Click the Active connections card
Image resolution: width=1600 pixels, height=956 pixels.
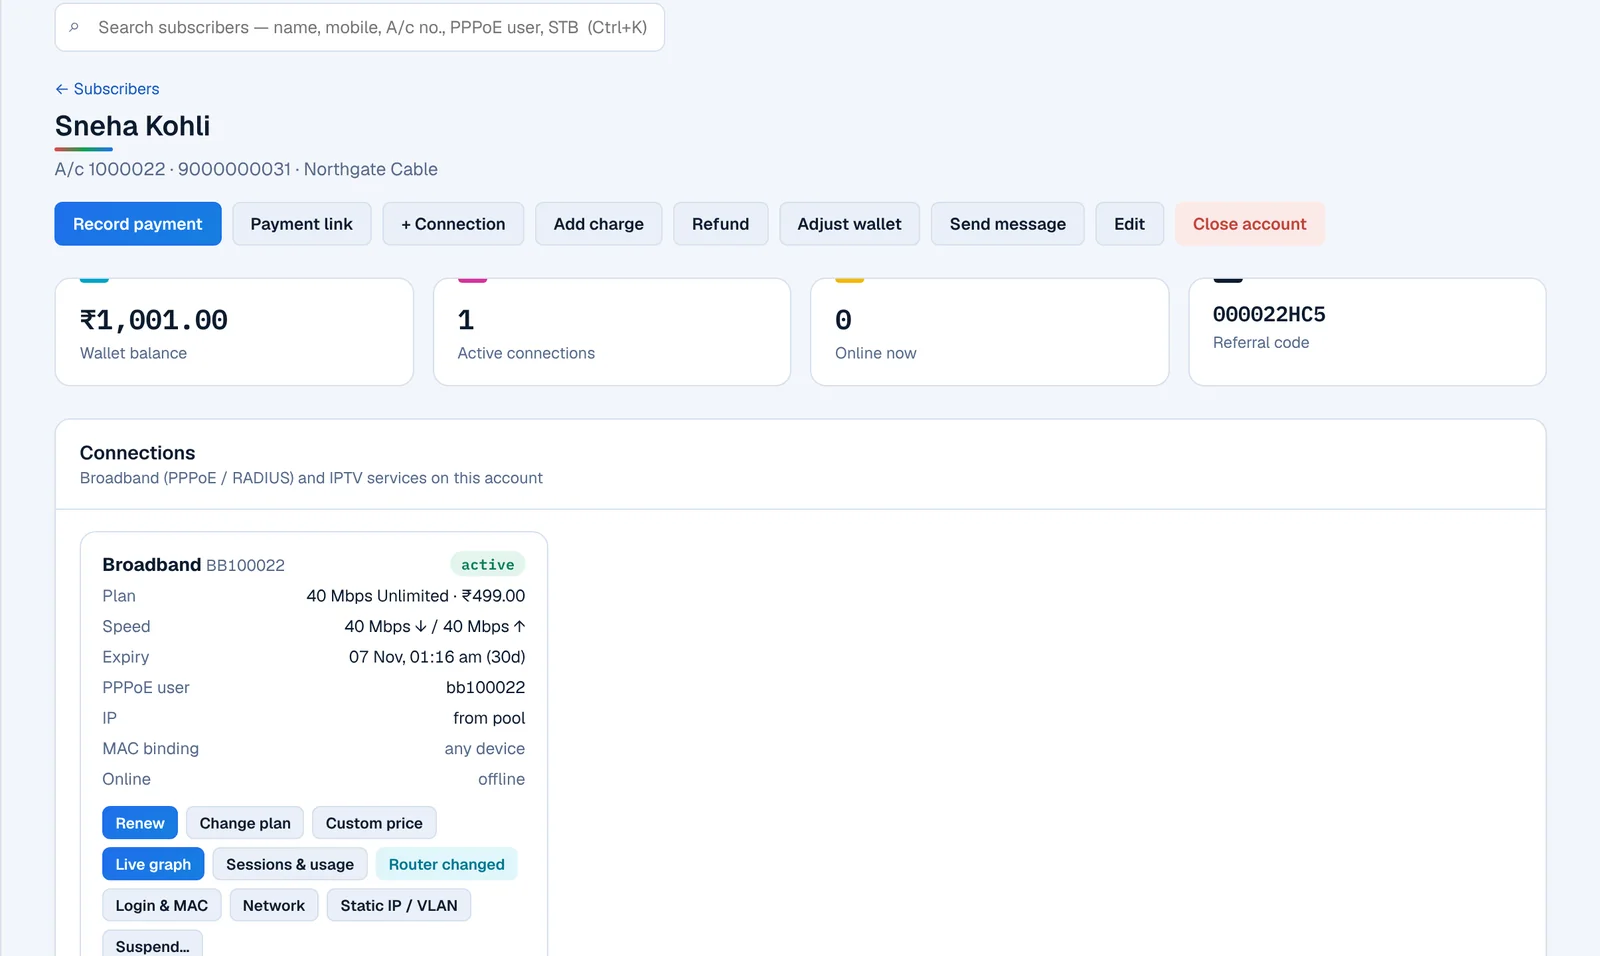click(x=612, y=332)
